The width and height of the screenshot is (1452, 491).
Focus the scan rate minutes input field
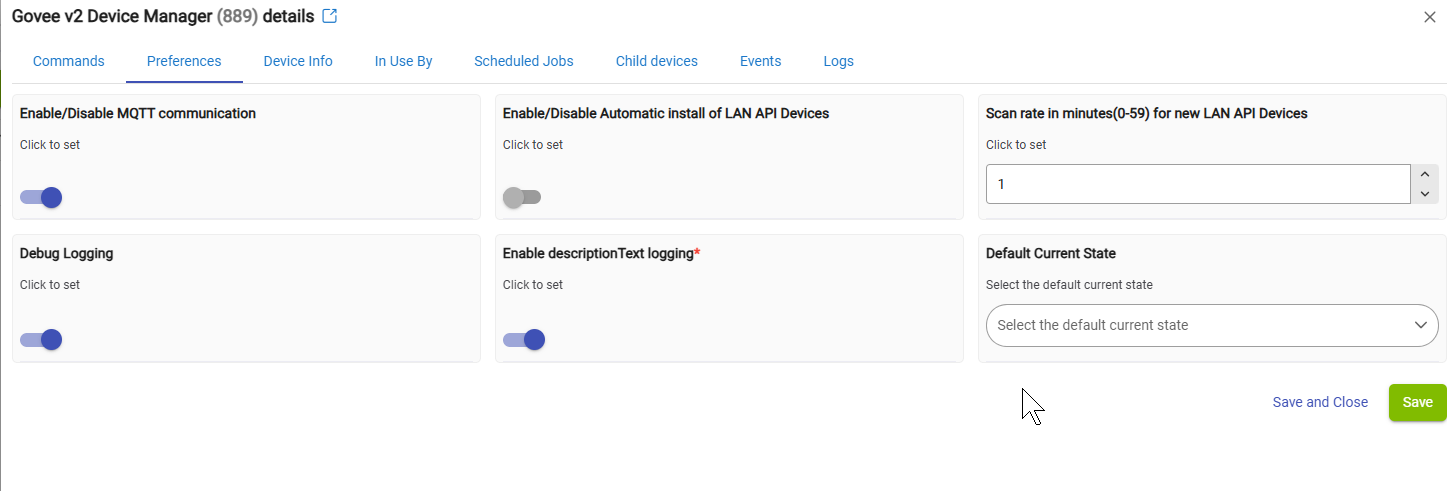pyautogui.click(x=1197, y=184)
